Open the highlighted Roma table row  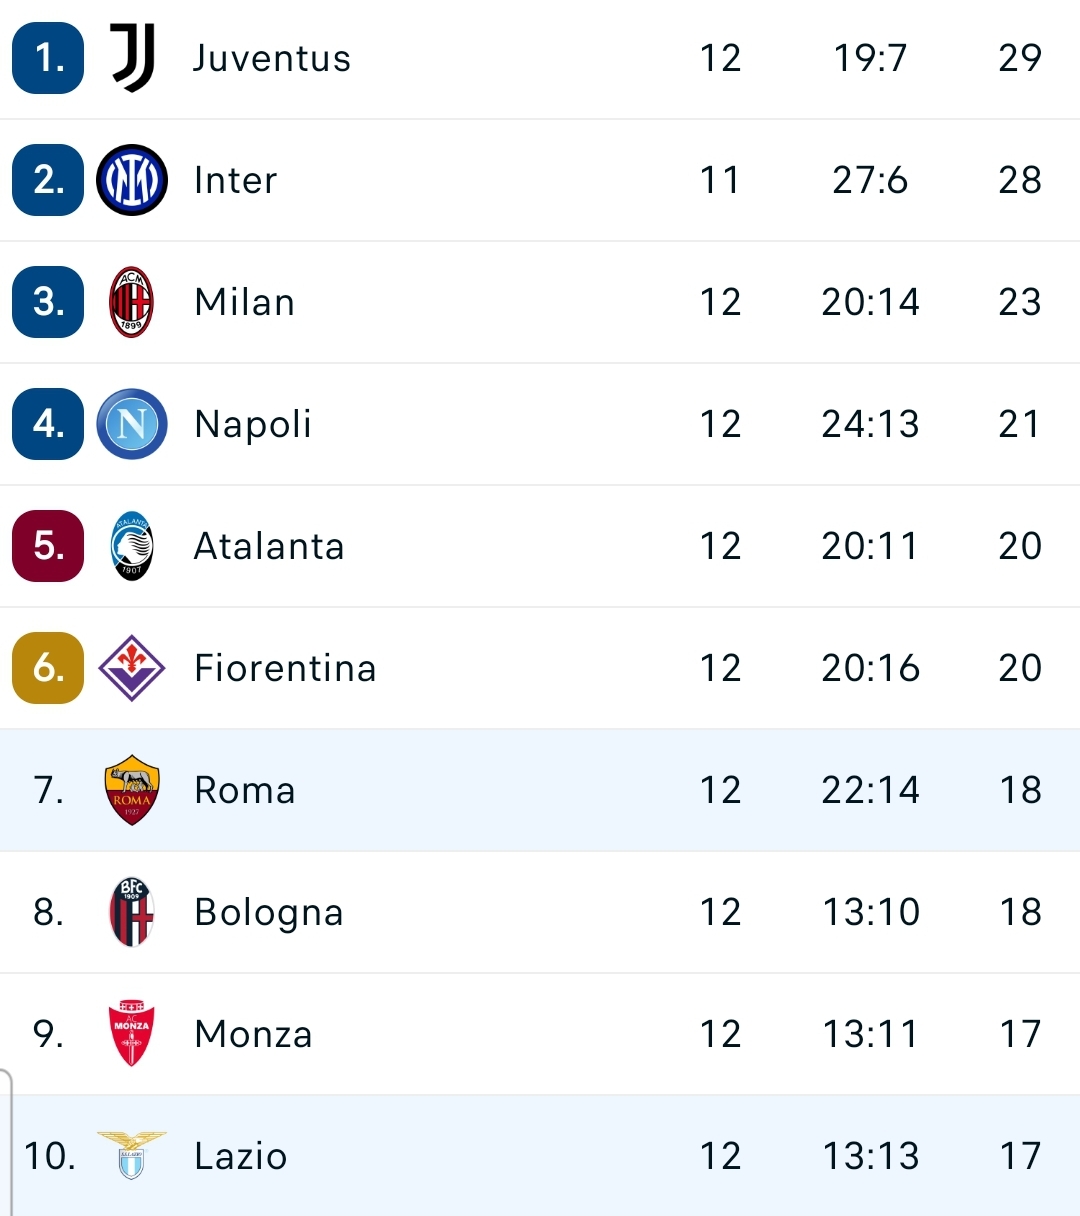[540, 790]
